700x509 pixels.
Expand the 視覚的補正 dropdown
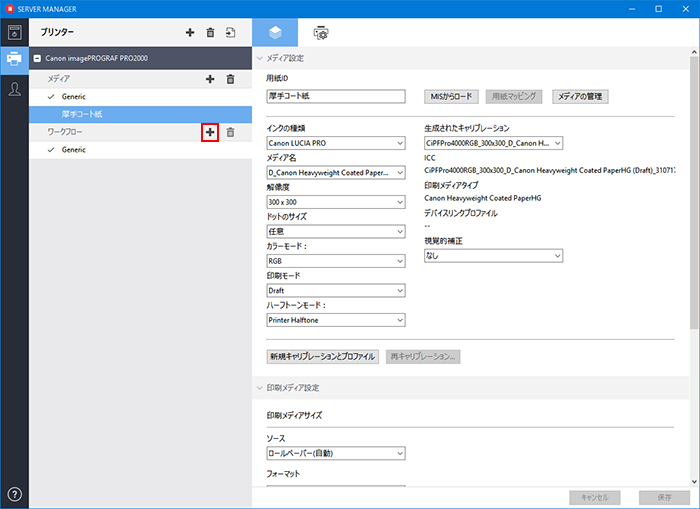493,255
